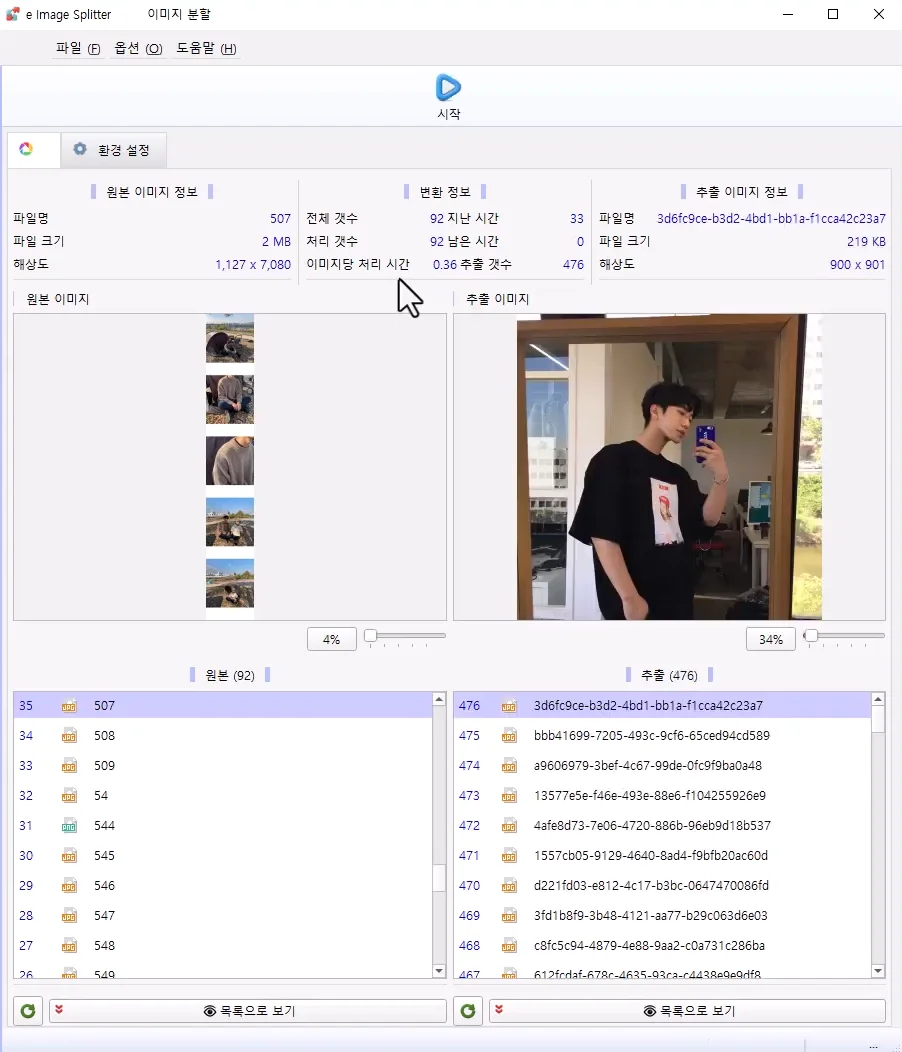Image resolution: width=902 pixels, height=1052 pixels.
Task: Select extracted file 13577e5e-f46e-493e-88e6-f104255926e9
Action: [x=662, y=795]
